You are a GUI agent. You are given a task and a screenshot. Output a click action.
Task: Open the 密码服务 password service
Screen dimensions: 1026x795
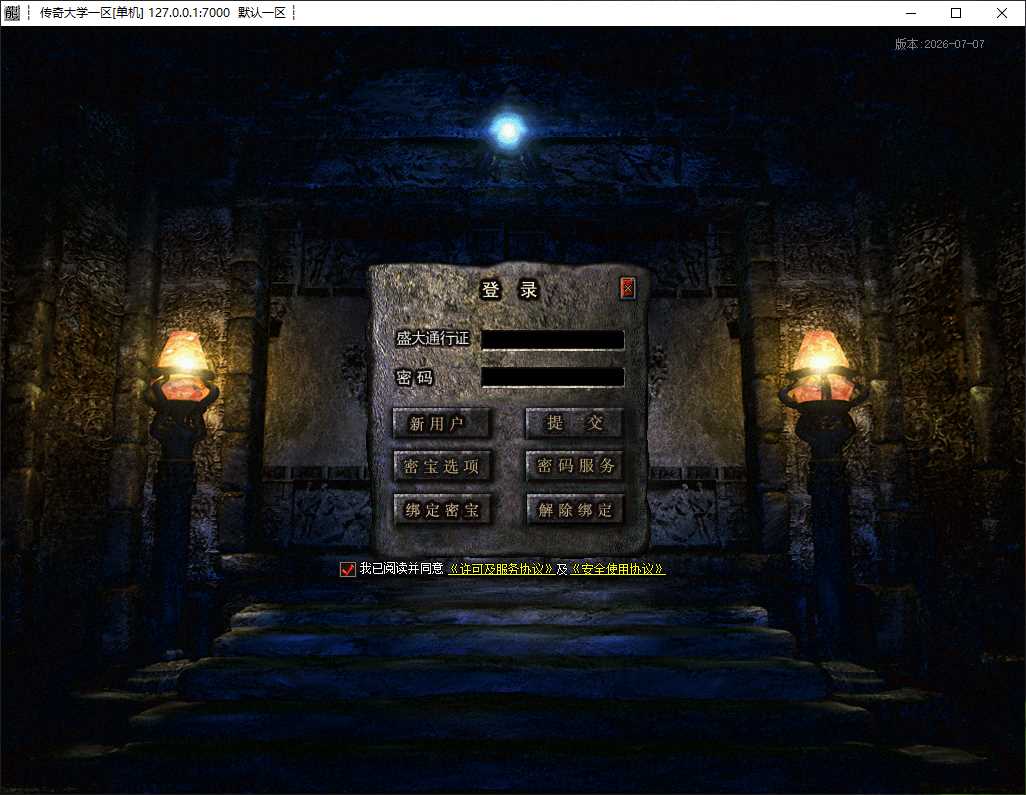(x=575, y=465)
